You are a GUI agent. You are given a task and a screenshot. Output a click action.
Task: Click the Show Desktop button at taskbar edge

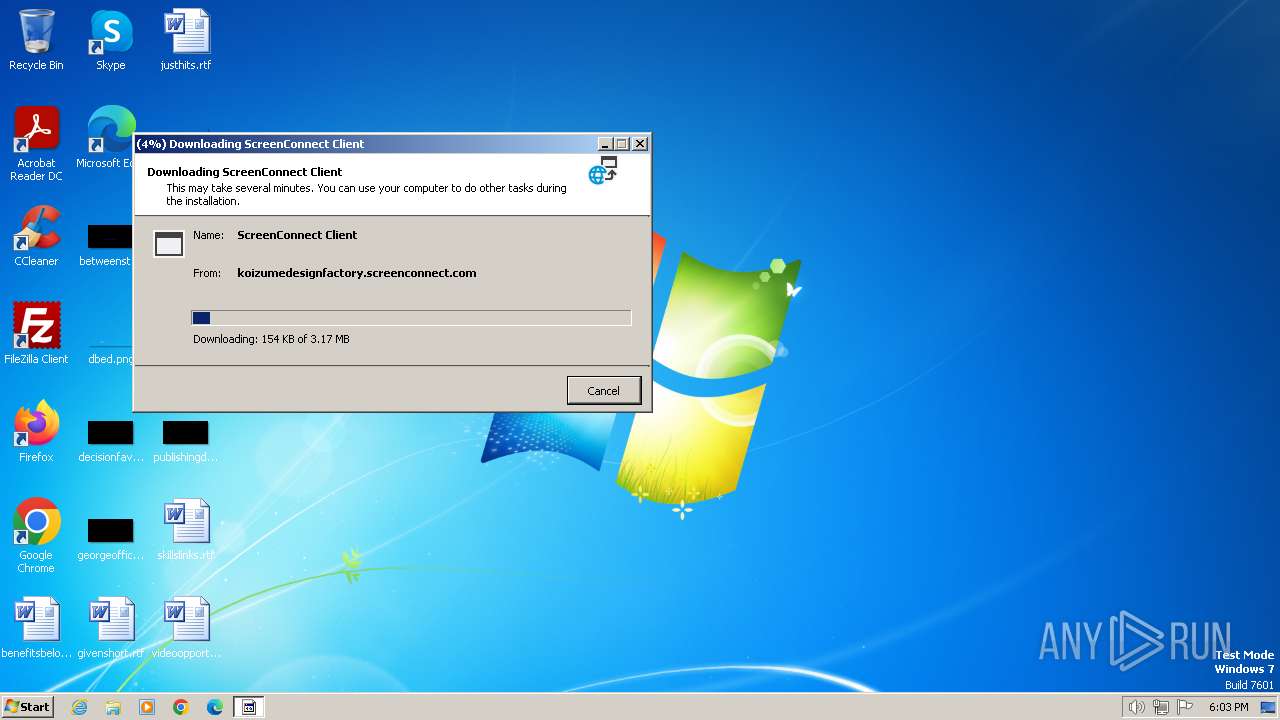coord(1268,707)
